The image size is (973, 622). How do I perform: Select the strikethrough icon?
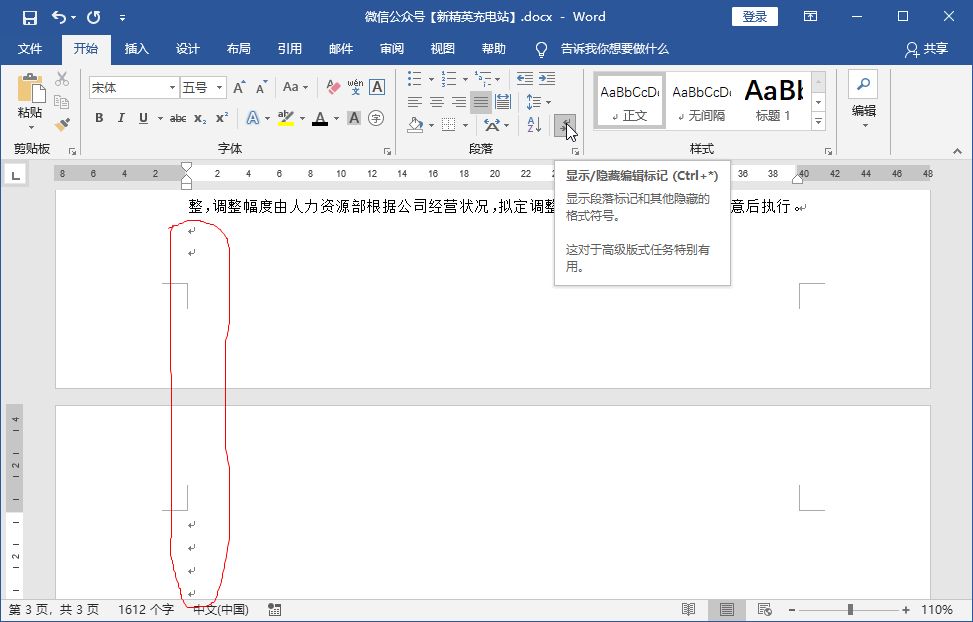179,118
